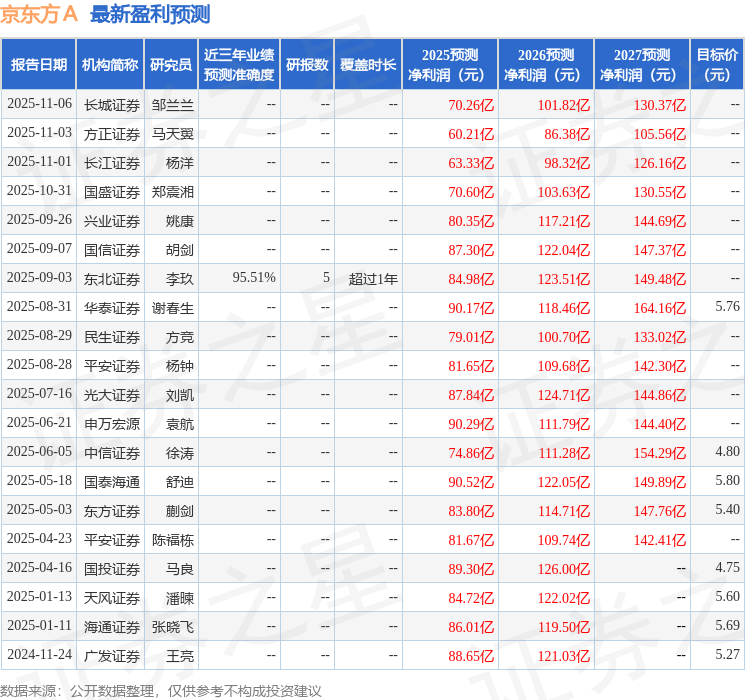The image size is (745, 700).
Task: Select the 研报数 column header
Action: point(306,64)
